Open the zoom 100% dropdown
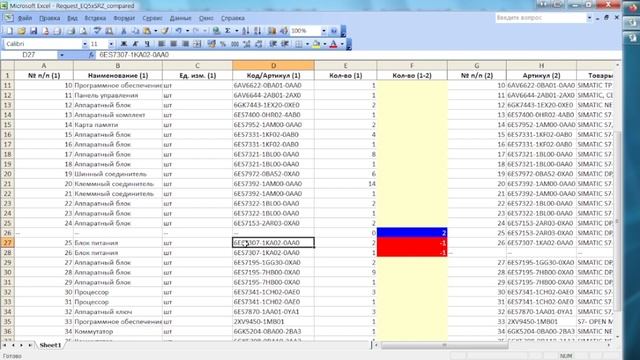 tap(324, 31)
